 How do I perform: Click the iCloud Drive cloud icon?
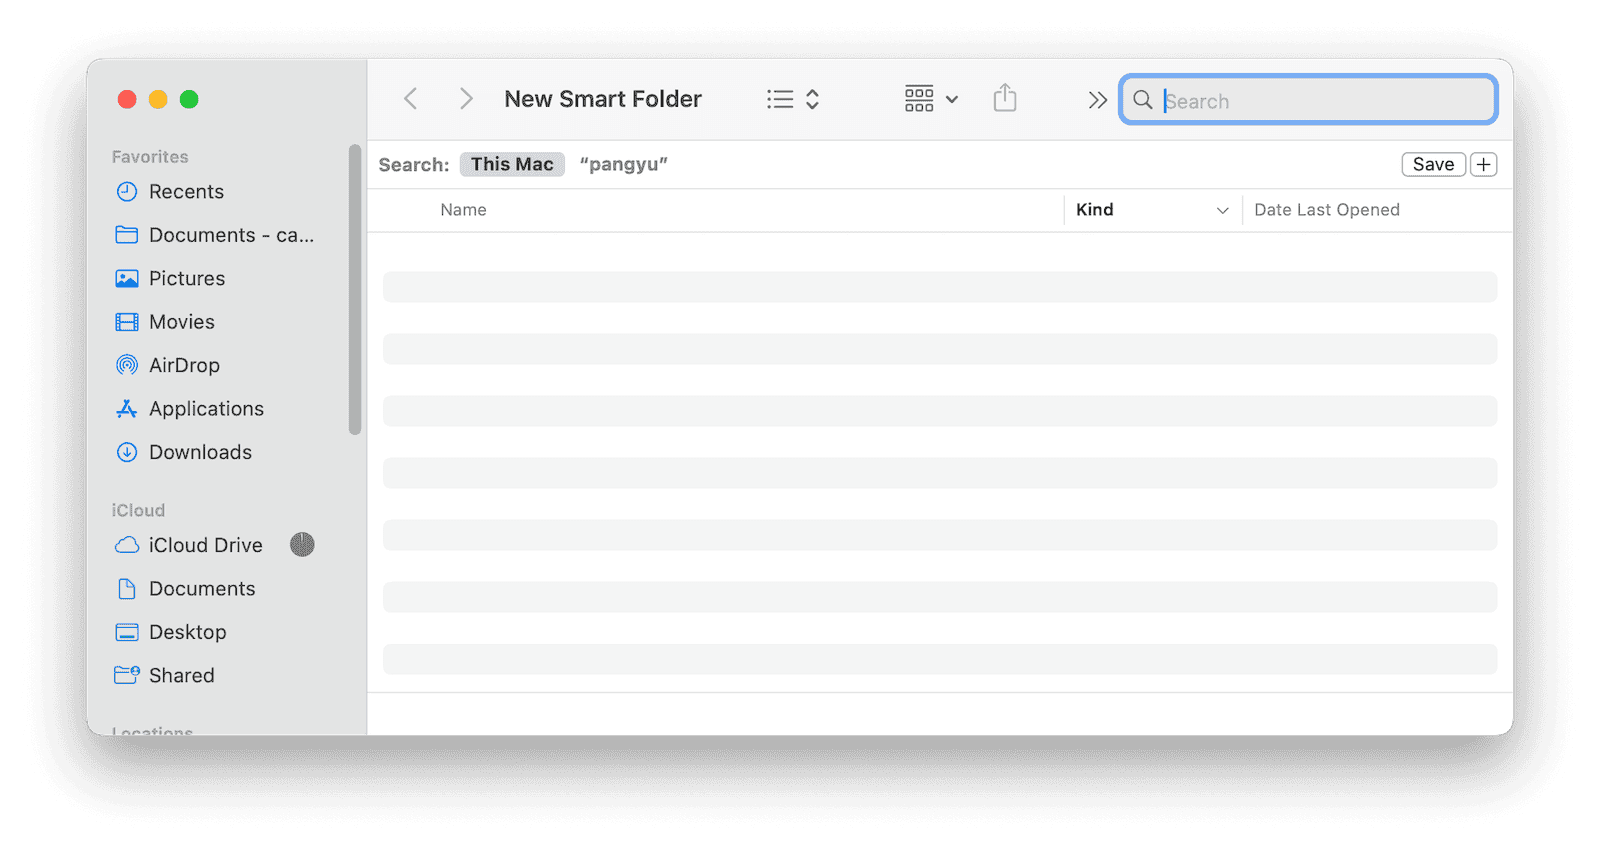127,546
